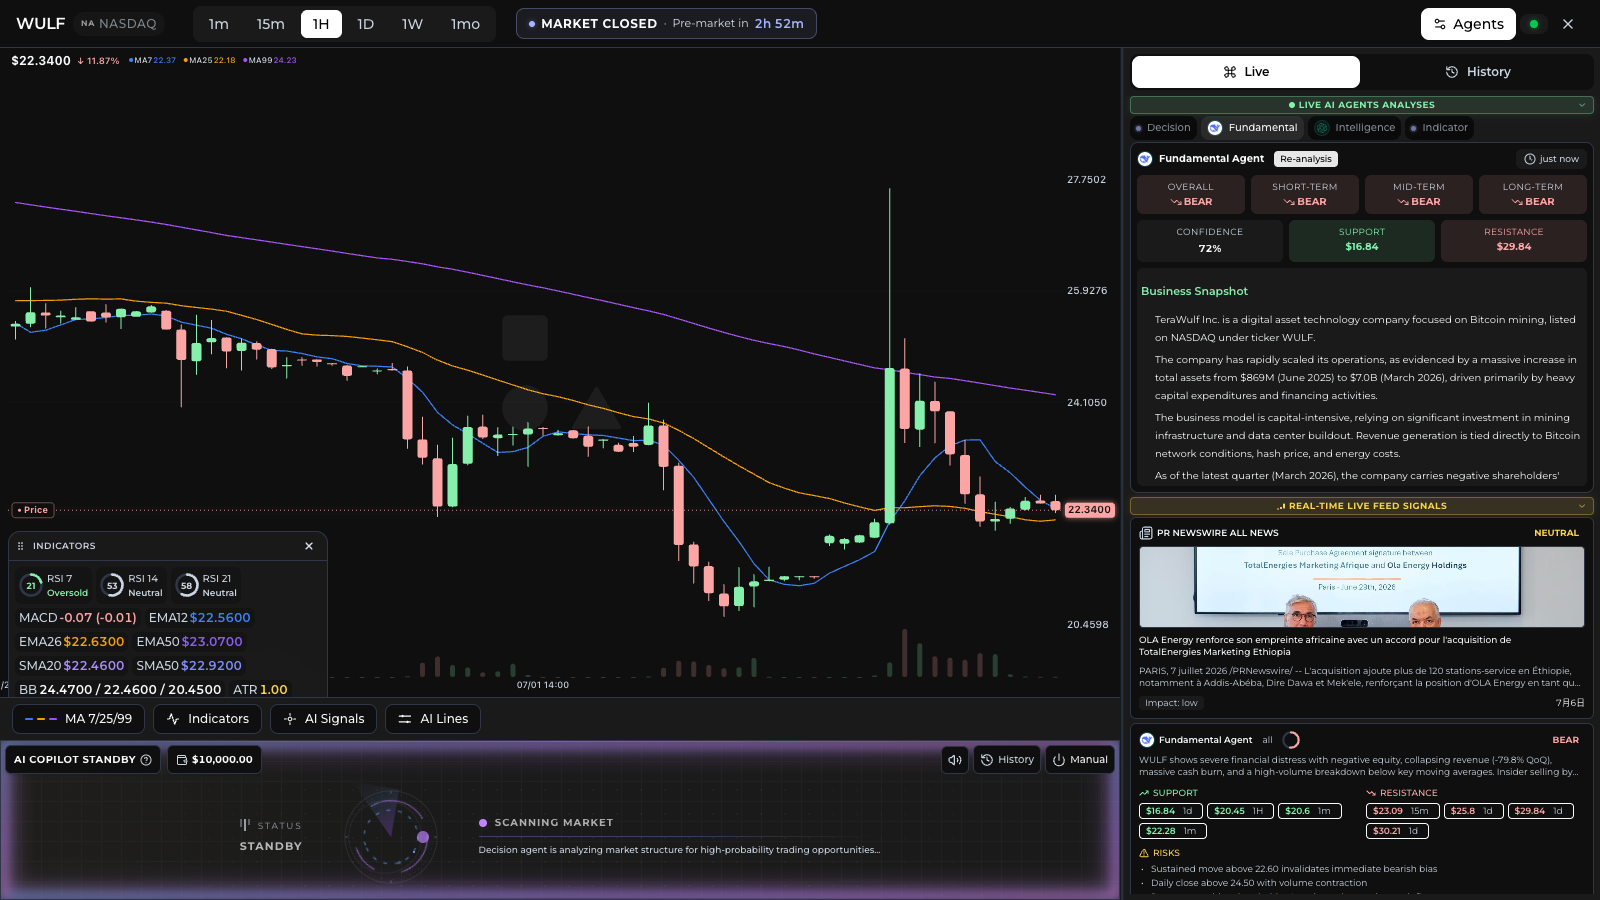This screenshot has height=900, width=1600.
Task: Toggle the Indicators button
Action: [208, 719]
